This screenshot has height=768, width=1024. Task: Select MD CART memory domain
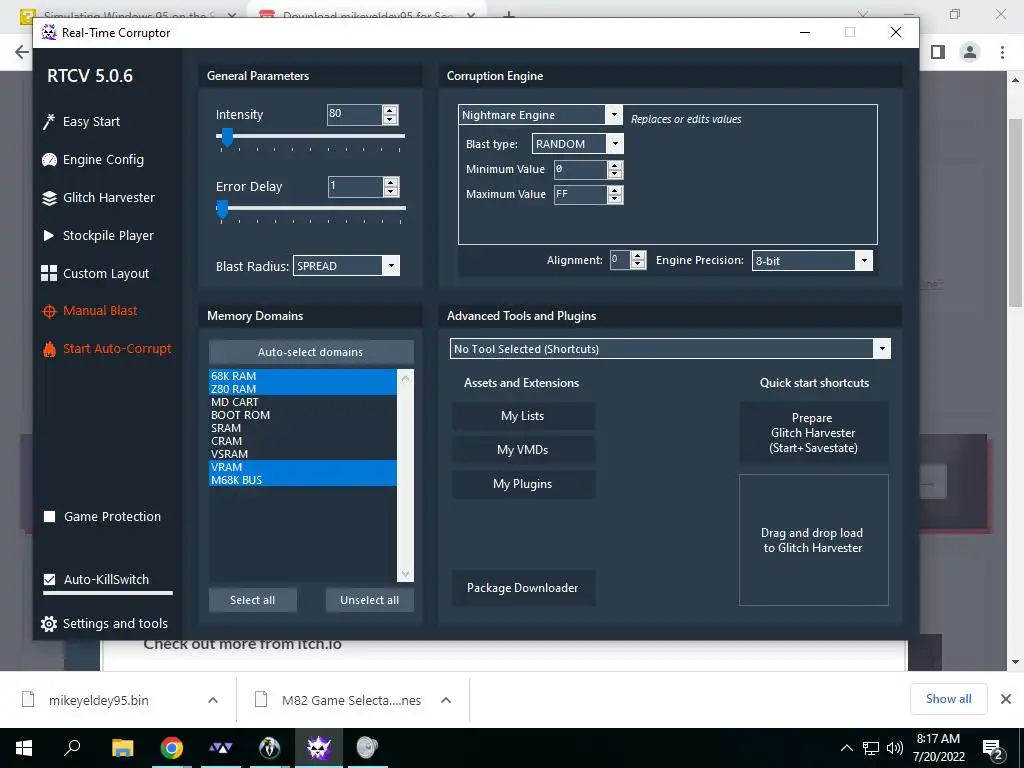coord(302,402)
